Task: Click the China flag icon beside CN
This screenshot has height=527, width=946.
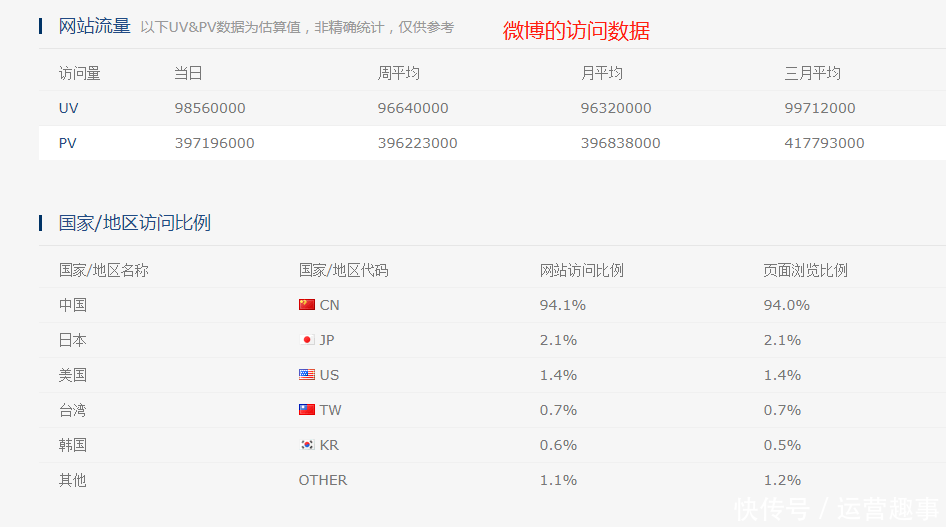Action: pos(306,305)
